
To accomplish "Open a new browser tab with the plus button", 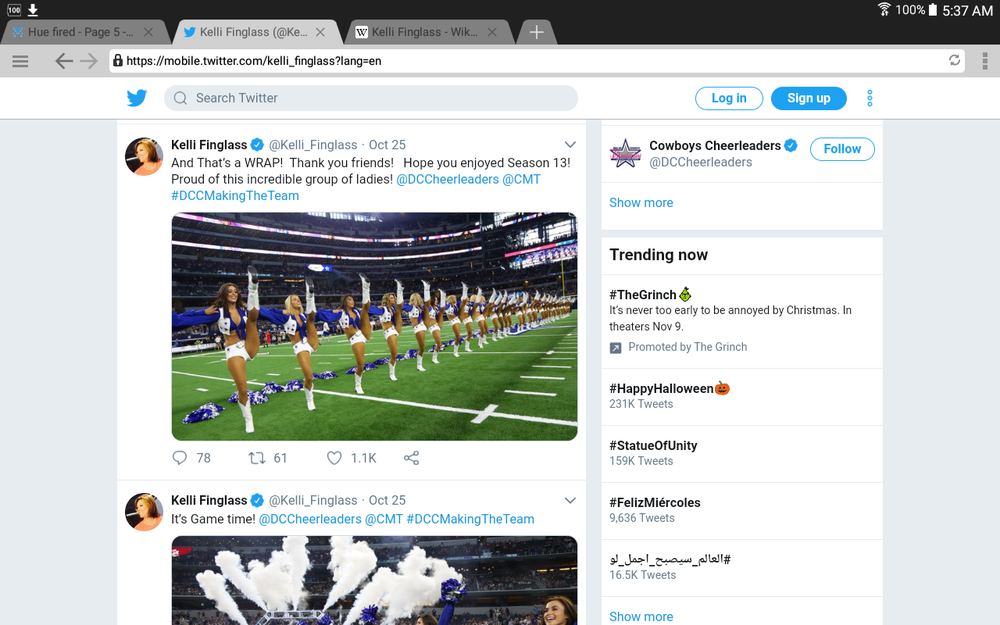I will (x=536, y=32).
